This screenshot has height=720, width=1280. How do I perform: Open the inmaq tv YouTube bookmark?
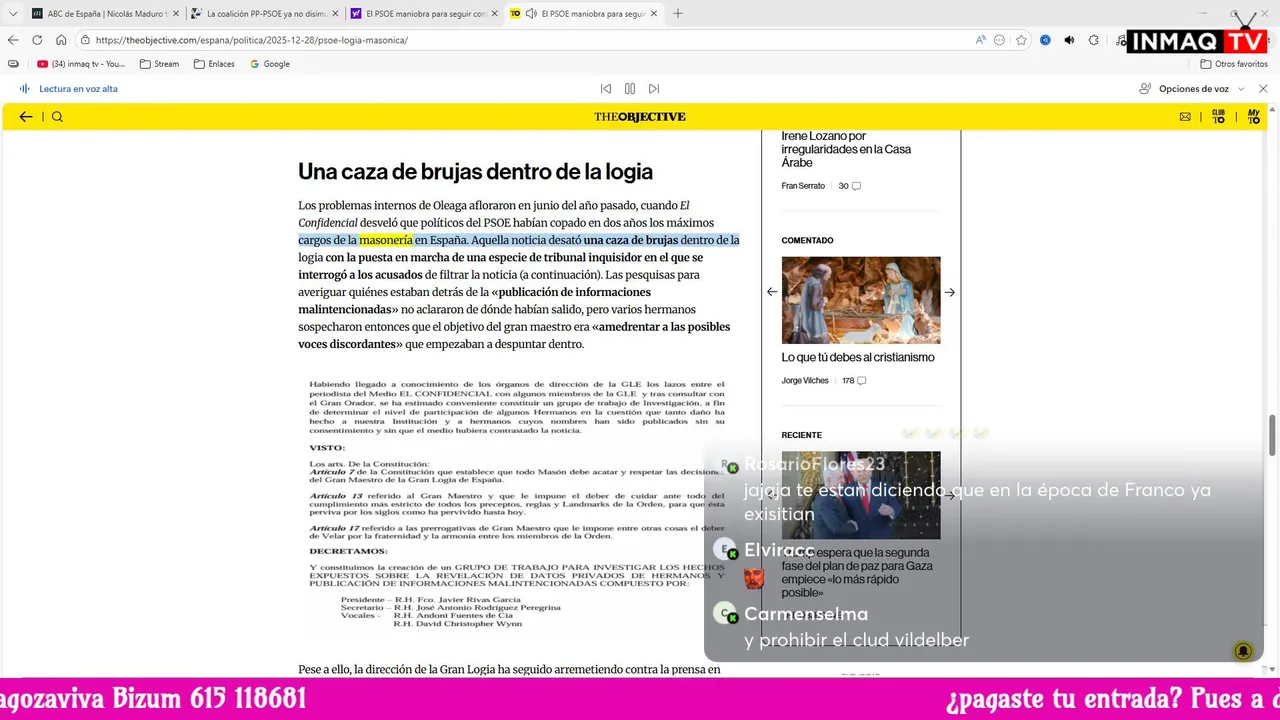81,64
